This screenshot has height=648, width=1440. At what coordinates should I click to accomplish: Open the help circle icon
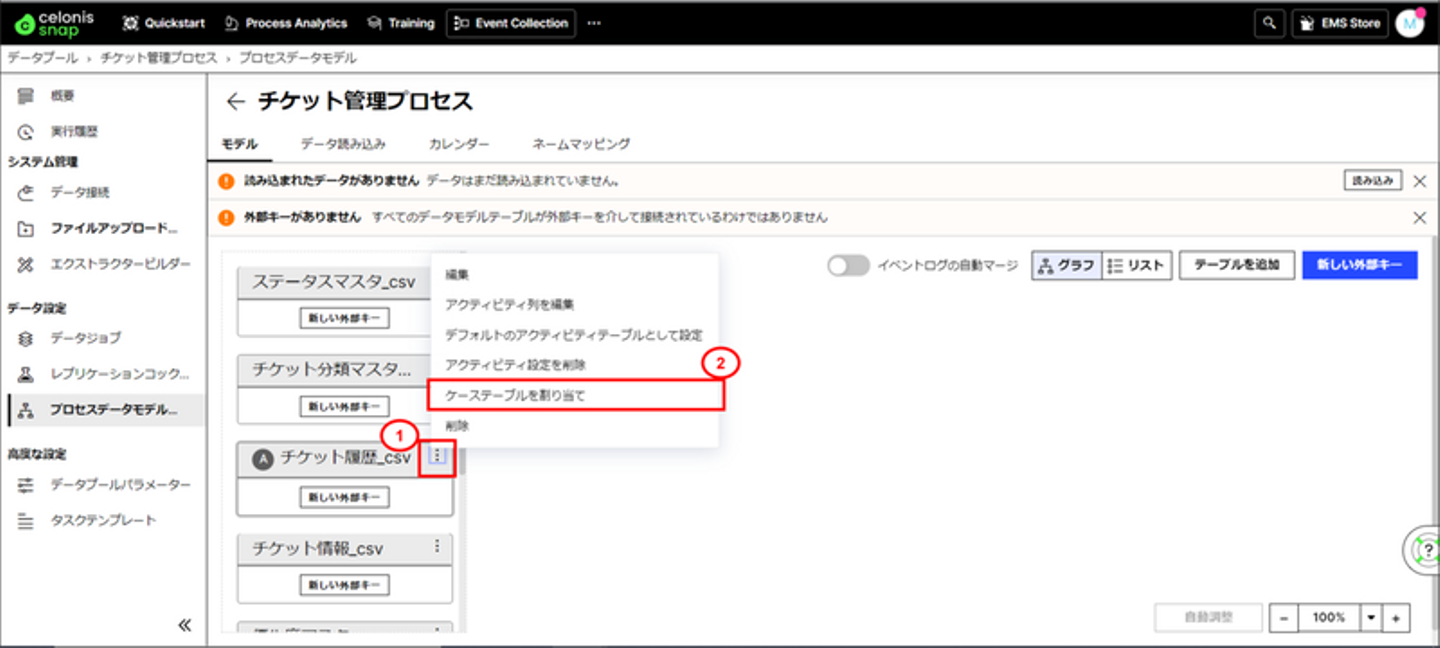[1424, 550]
